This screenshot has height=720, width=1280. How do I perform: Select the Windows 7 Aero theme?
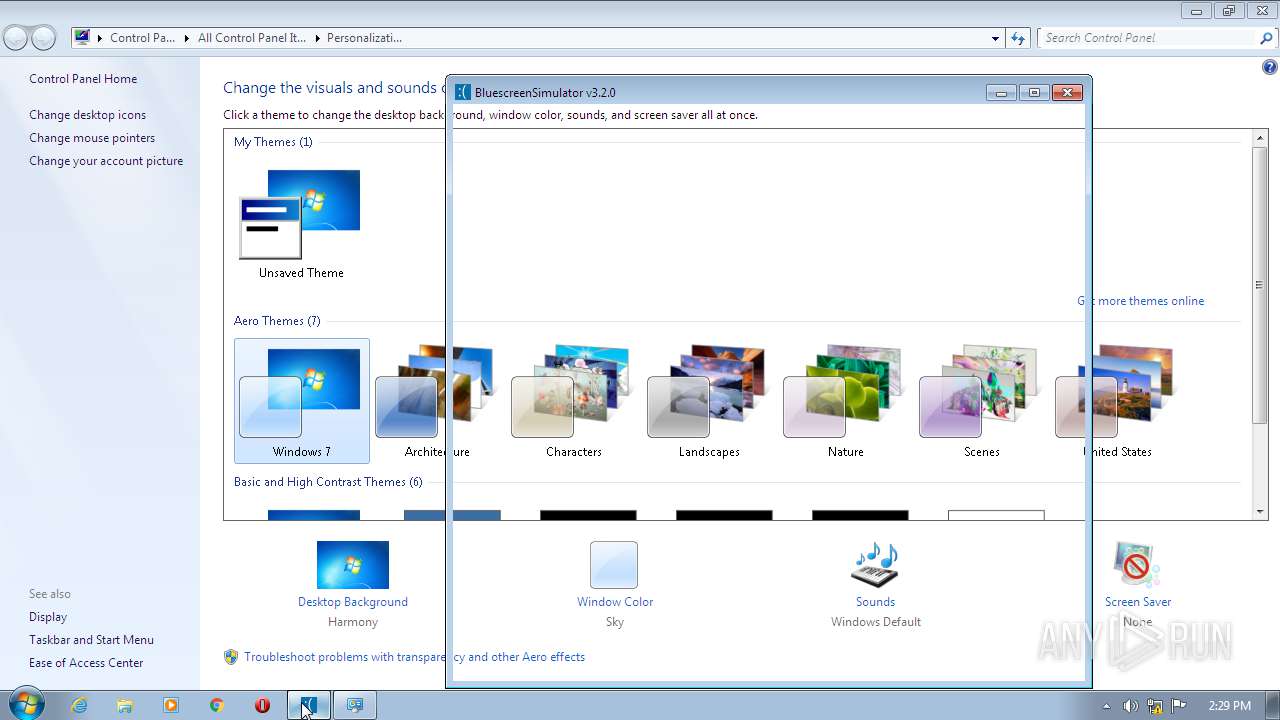pyautogui.click(x=301, y=400)
